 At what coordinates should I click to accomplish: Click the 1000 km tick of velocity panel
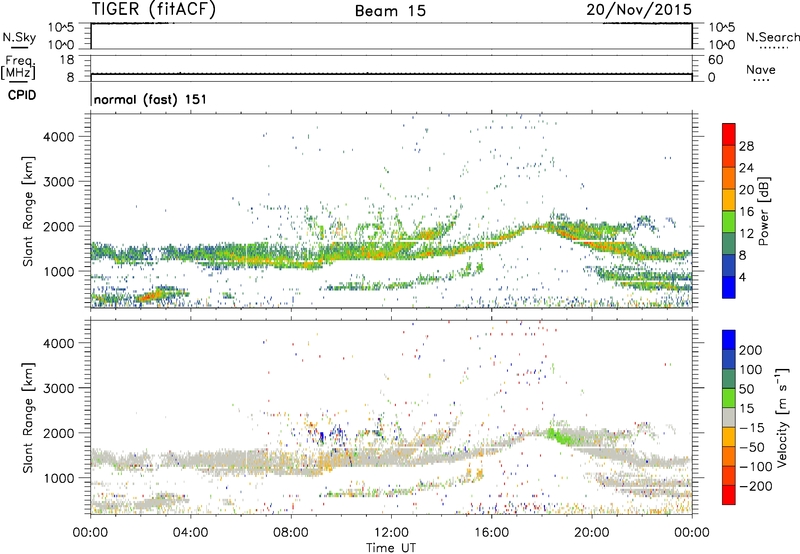(59, 478)
